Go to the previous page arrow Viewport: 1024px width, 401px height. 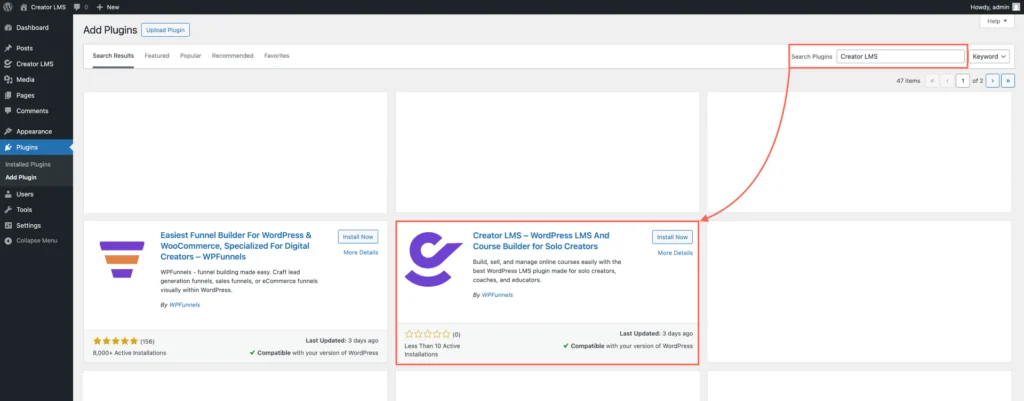947,81
